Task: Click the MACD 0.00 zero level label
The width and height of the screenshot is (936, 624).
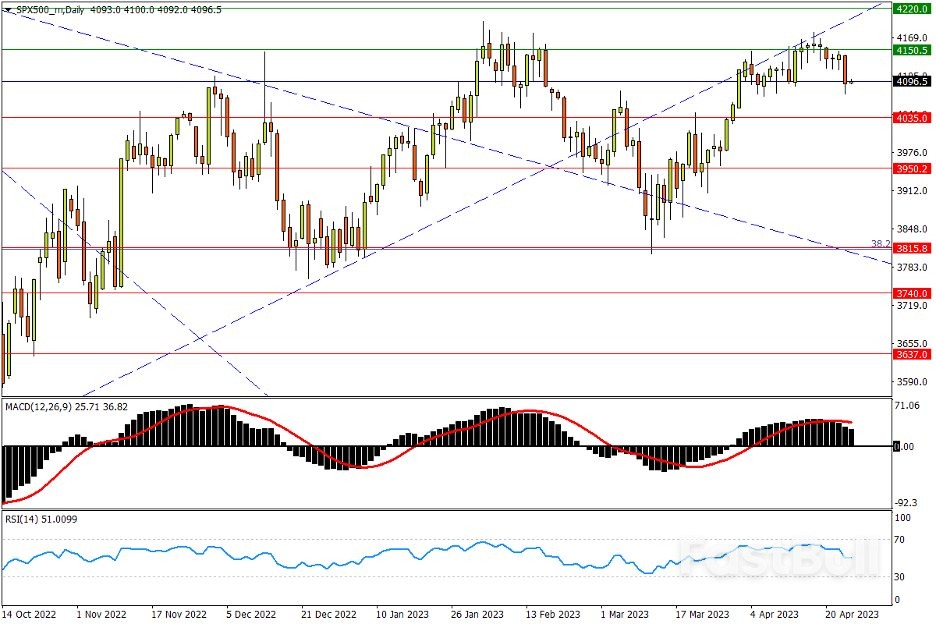Action: (903, 446)
